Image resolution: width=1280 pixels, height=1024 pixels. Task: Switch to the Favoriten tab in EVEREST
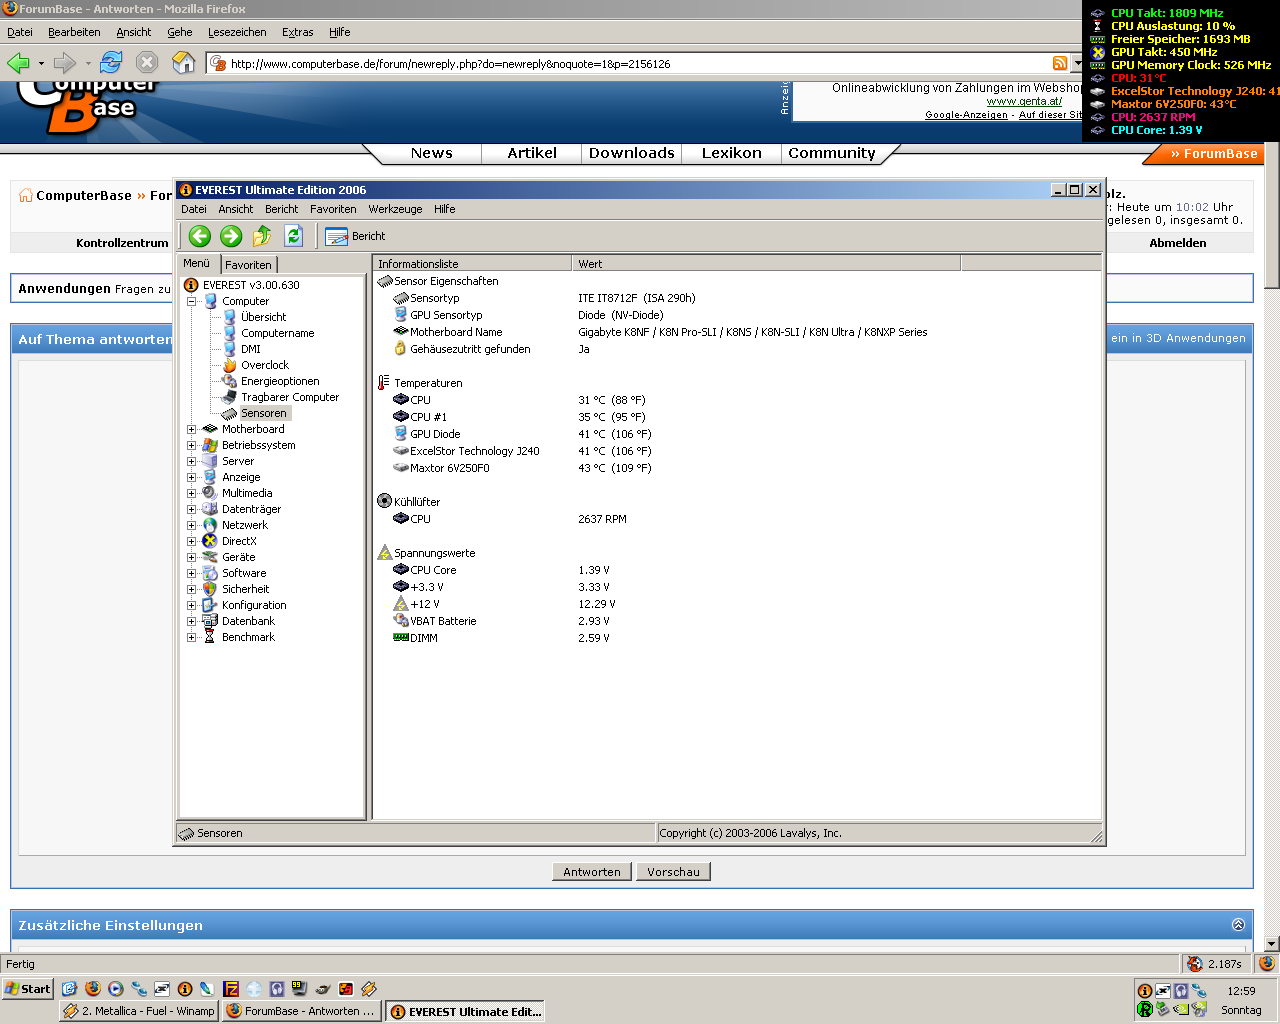coord(248,265)
